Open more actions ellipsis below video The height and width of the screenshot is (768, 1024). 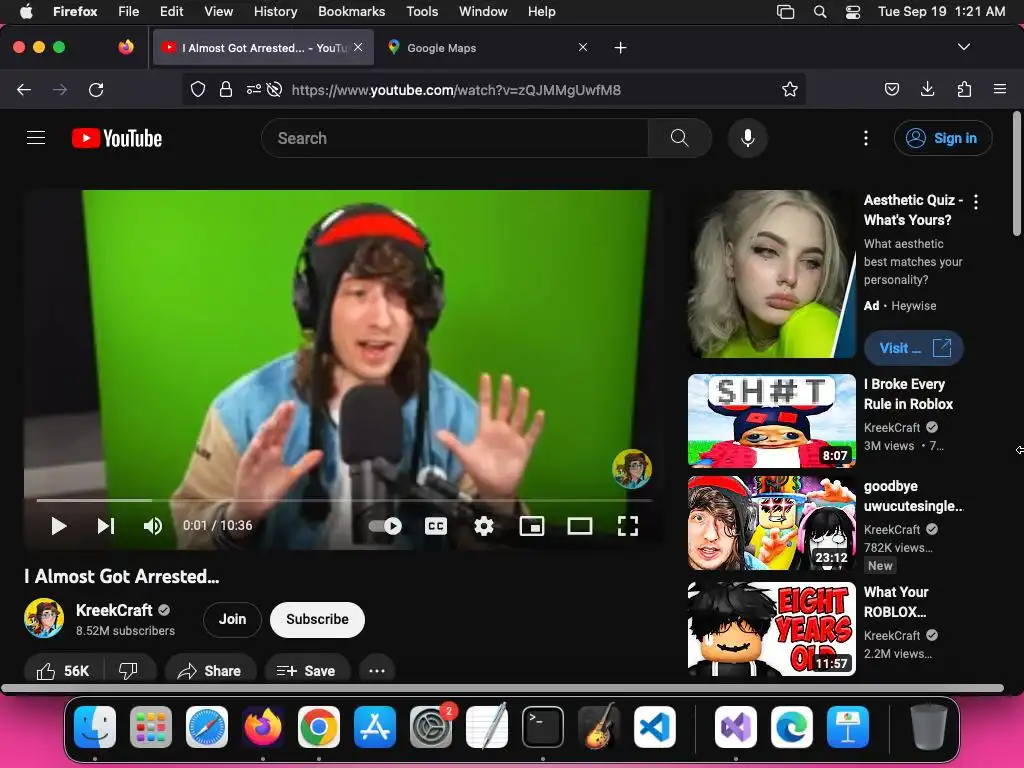pyautogui.click(x=377, y=671)
